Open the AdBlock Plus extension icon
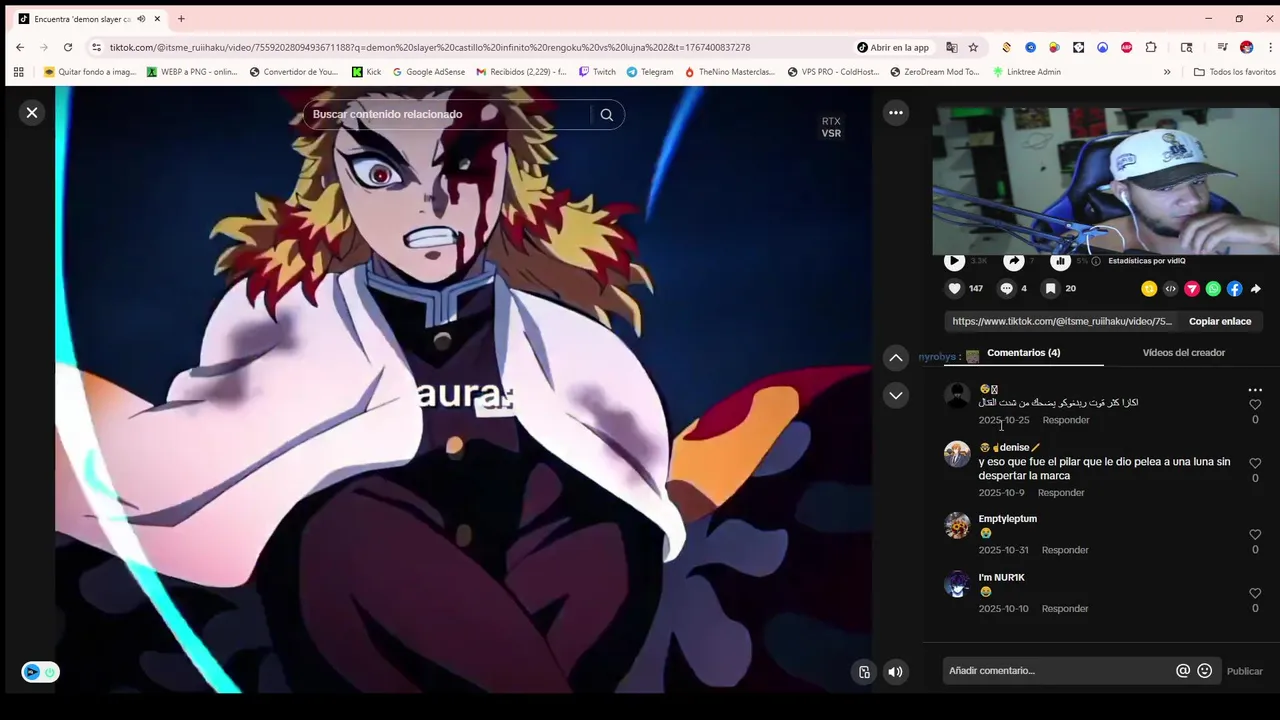 (1126, 47)
